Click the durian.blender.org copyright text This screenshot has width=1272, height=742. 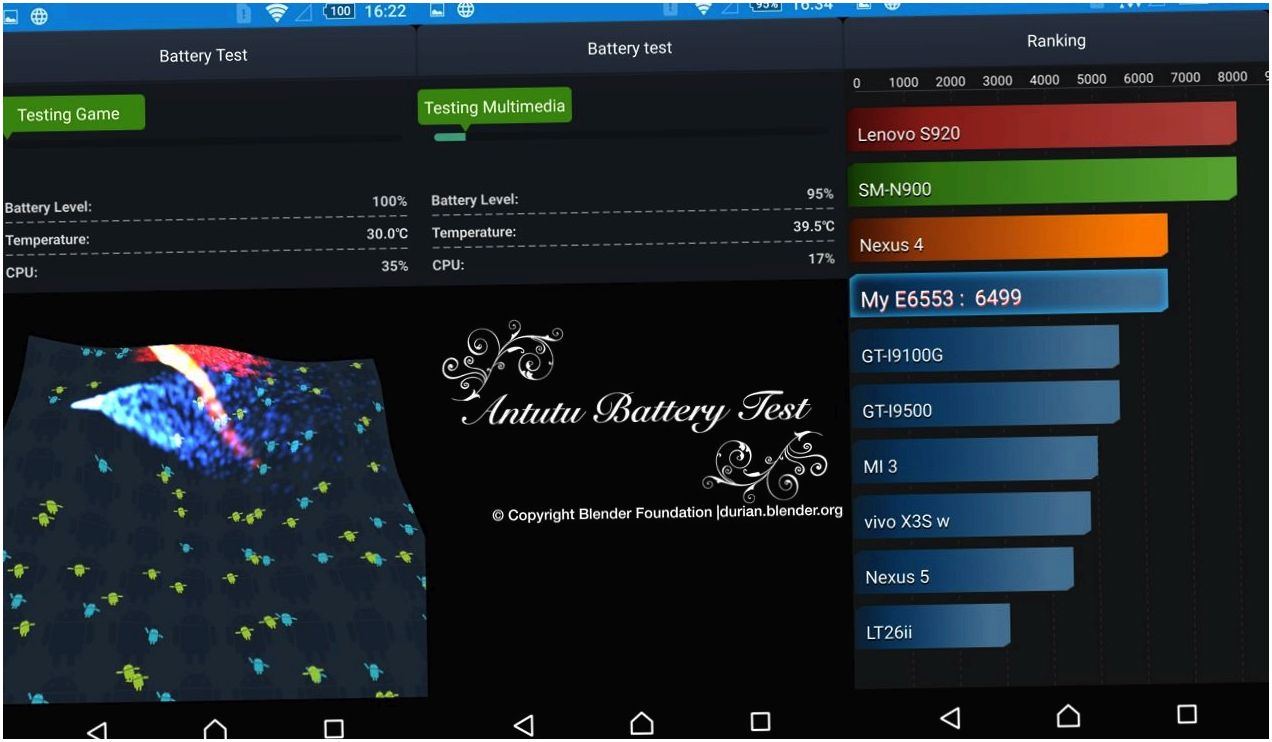click(667, 513)
